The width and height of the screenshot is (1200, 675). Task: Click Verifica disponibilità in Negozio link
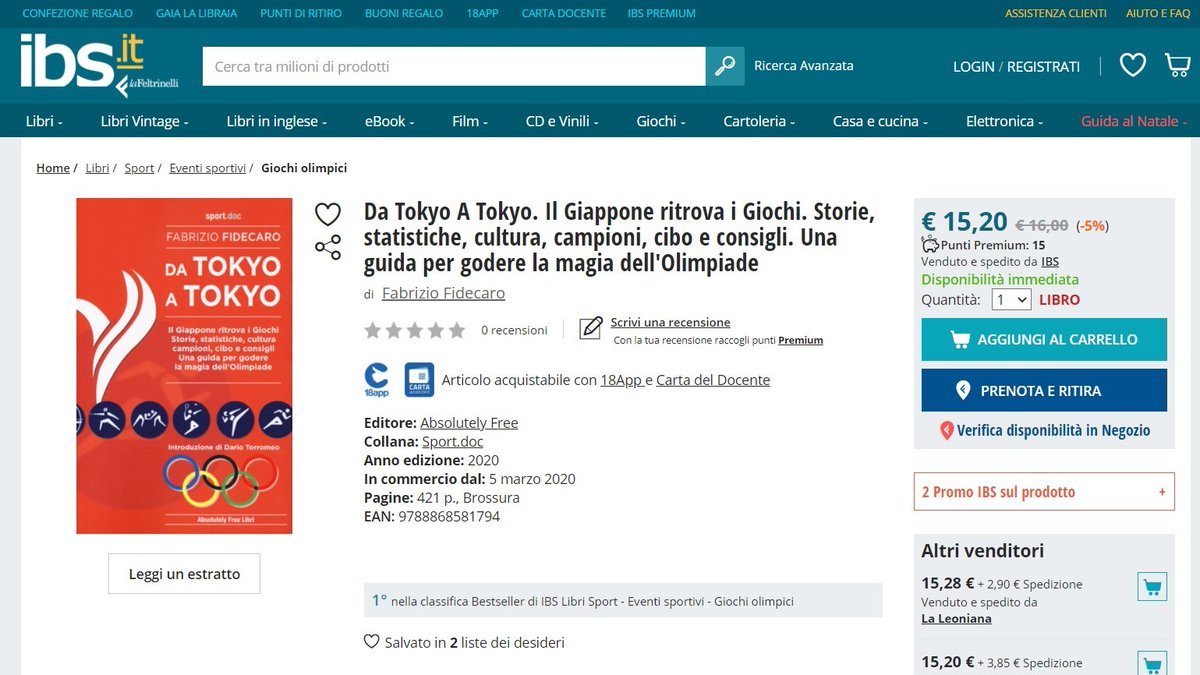coord(1053,431)
